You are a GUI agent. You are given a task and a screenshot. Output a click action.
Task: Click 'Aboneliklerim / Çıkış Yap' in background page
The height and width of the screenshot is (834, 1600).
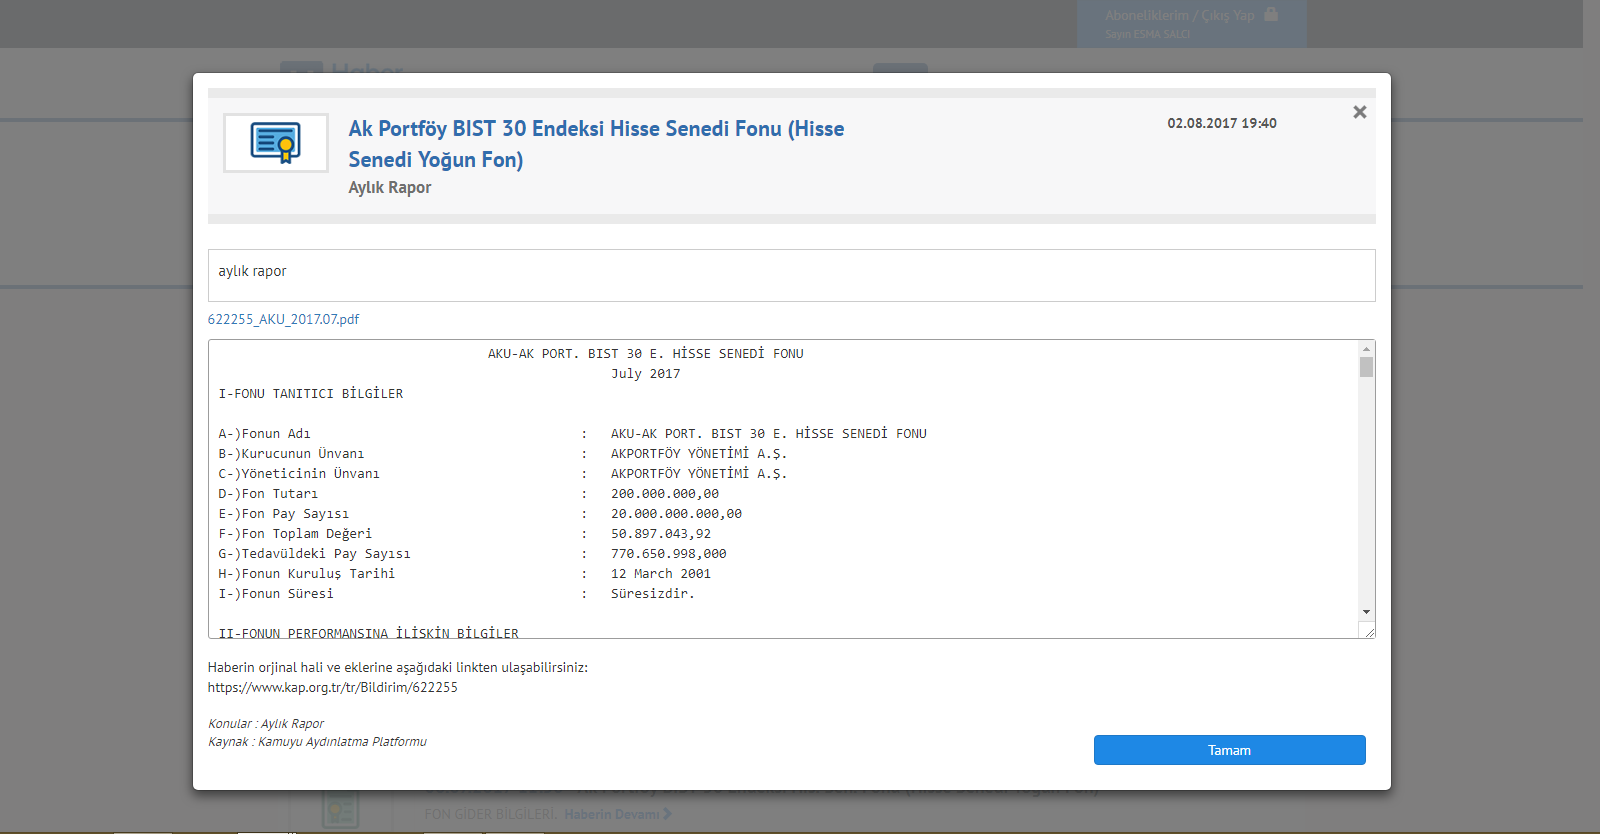pyautogui.click(x=1180, y=15)
